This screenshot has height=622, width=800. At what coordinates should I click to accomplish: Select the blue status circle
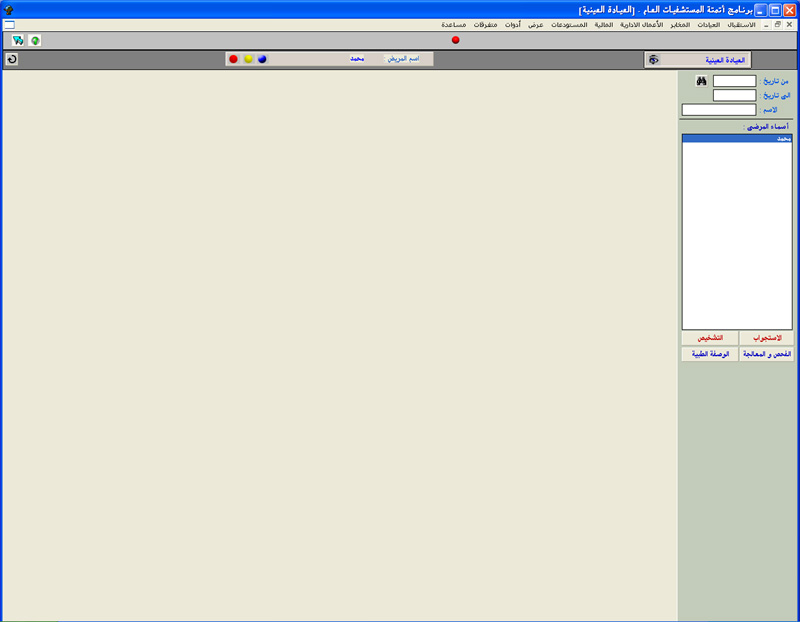coord(262,59)
